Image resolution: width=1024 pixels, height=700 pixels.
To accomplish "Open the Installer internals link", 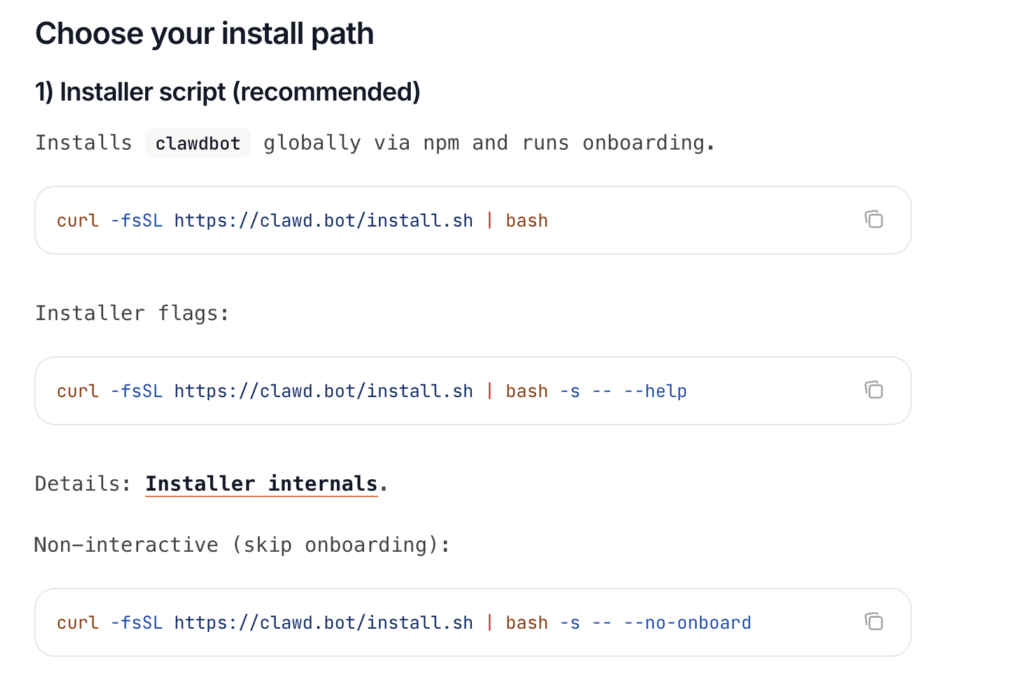I will (x=261, y=484).
